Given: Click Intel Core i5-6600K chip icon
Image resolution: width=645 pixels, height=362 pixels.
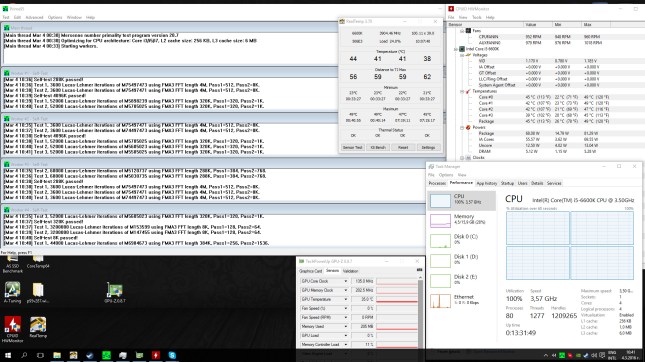Looking at the screenshot, I should click(x=462, y=49).
